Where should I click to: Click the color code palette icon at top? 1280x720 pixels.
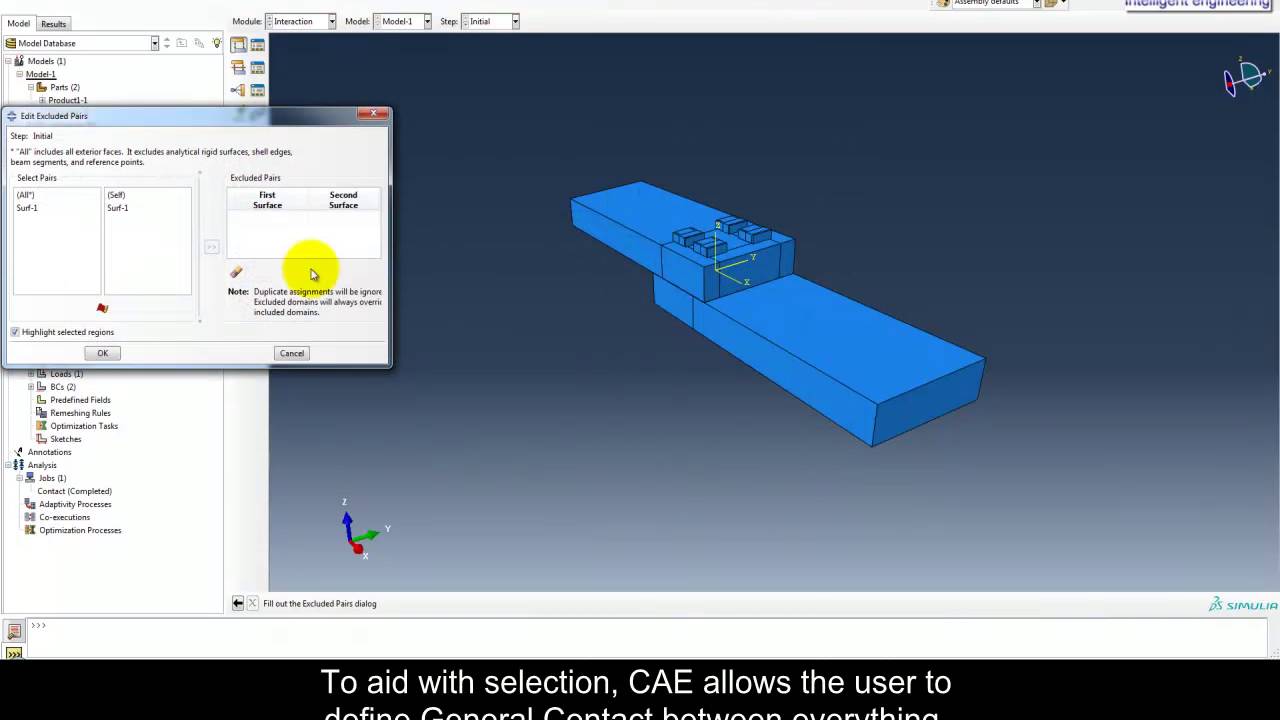pyautogui.click(x=943, y=4)
